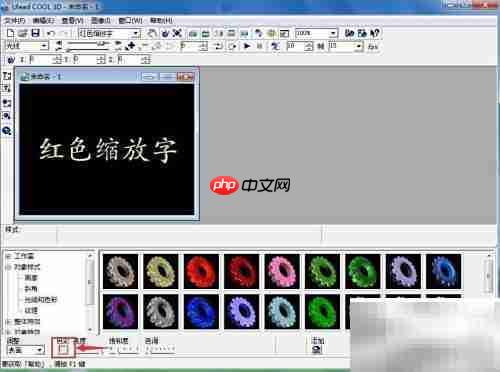The image size is (500, 372).
Task: Click the bright red gear thumbnail in the first row
Action: 201,271
